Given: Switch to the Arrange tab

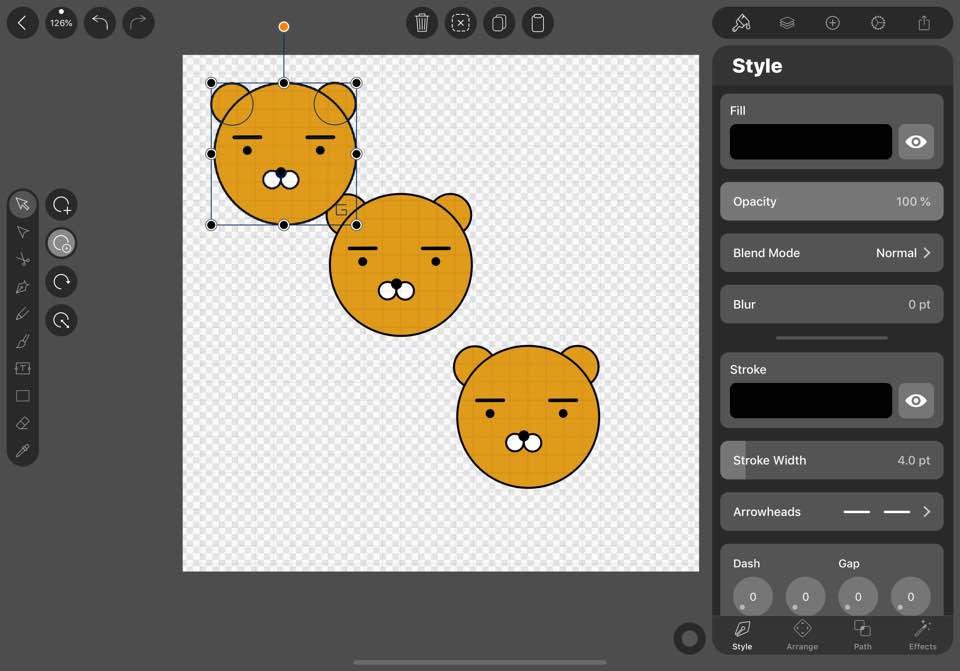Looking at the screenshot, I should pyautogui.click(x=802, y=635).
